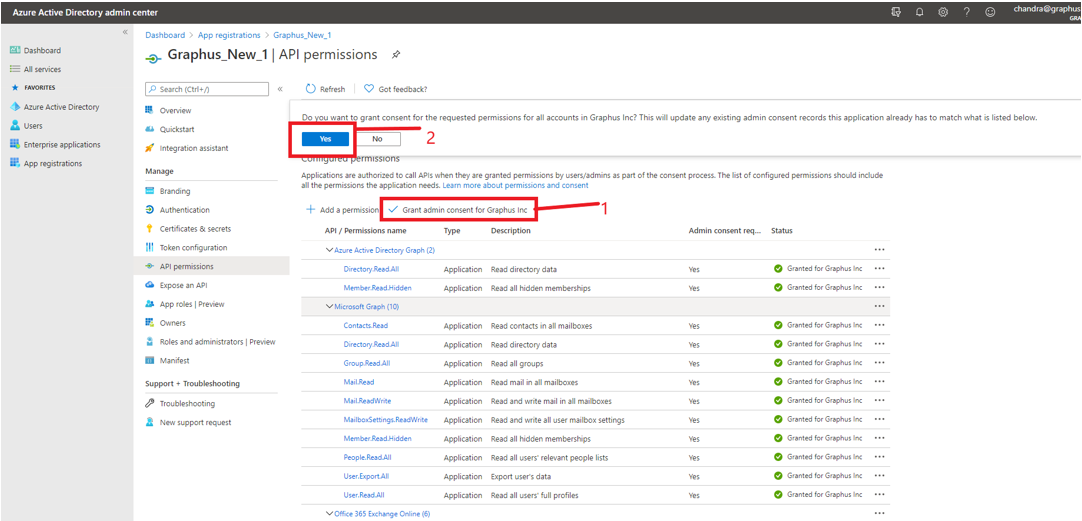
Task: Click the App registrations breadcrumb link
Action: pyautogui.click(x=229, y=35)
